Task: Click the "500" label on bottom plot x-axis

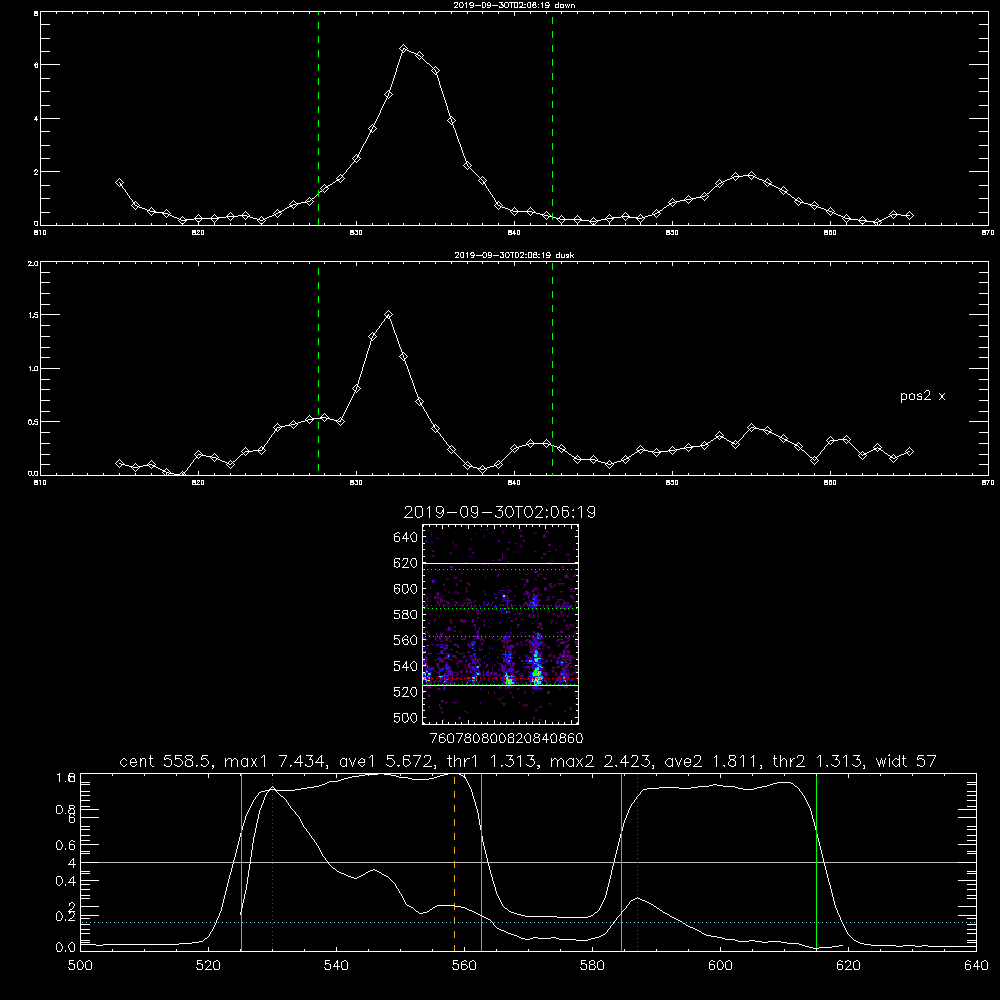Action: (80, 966)
